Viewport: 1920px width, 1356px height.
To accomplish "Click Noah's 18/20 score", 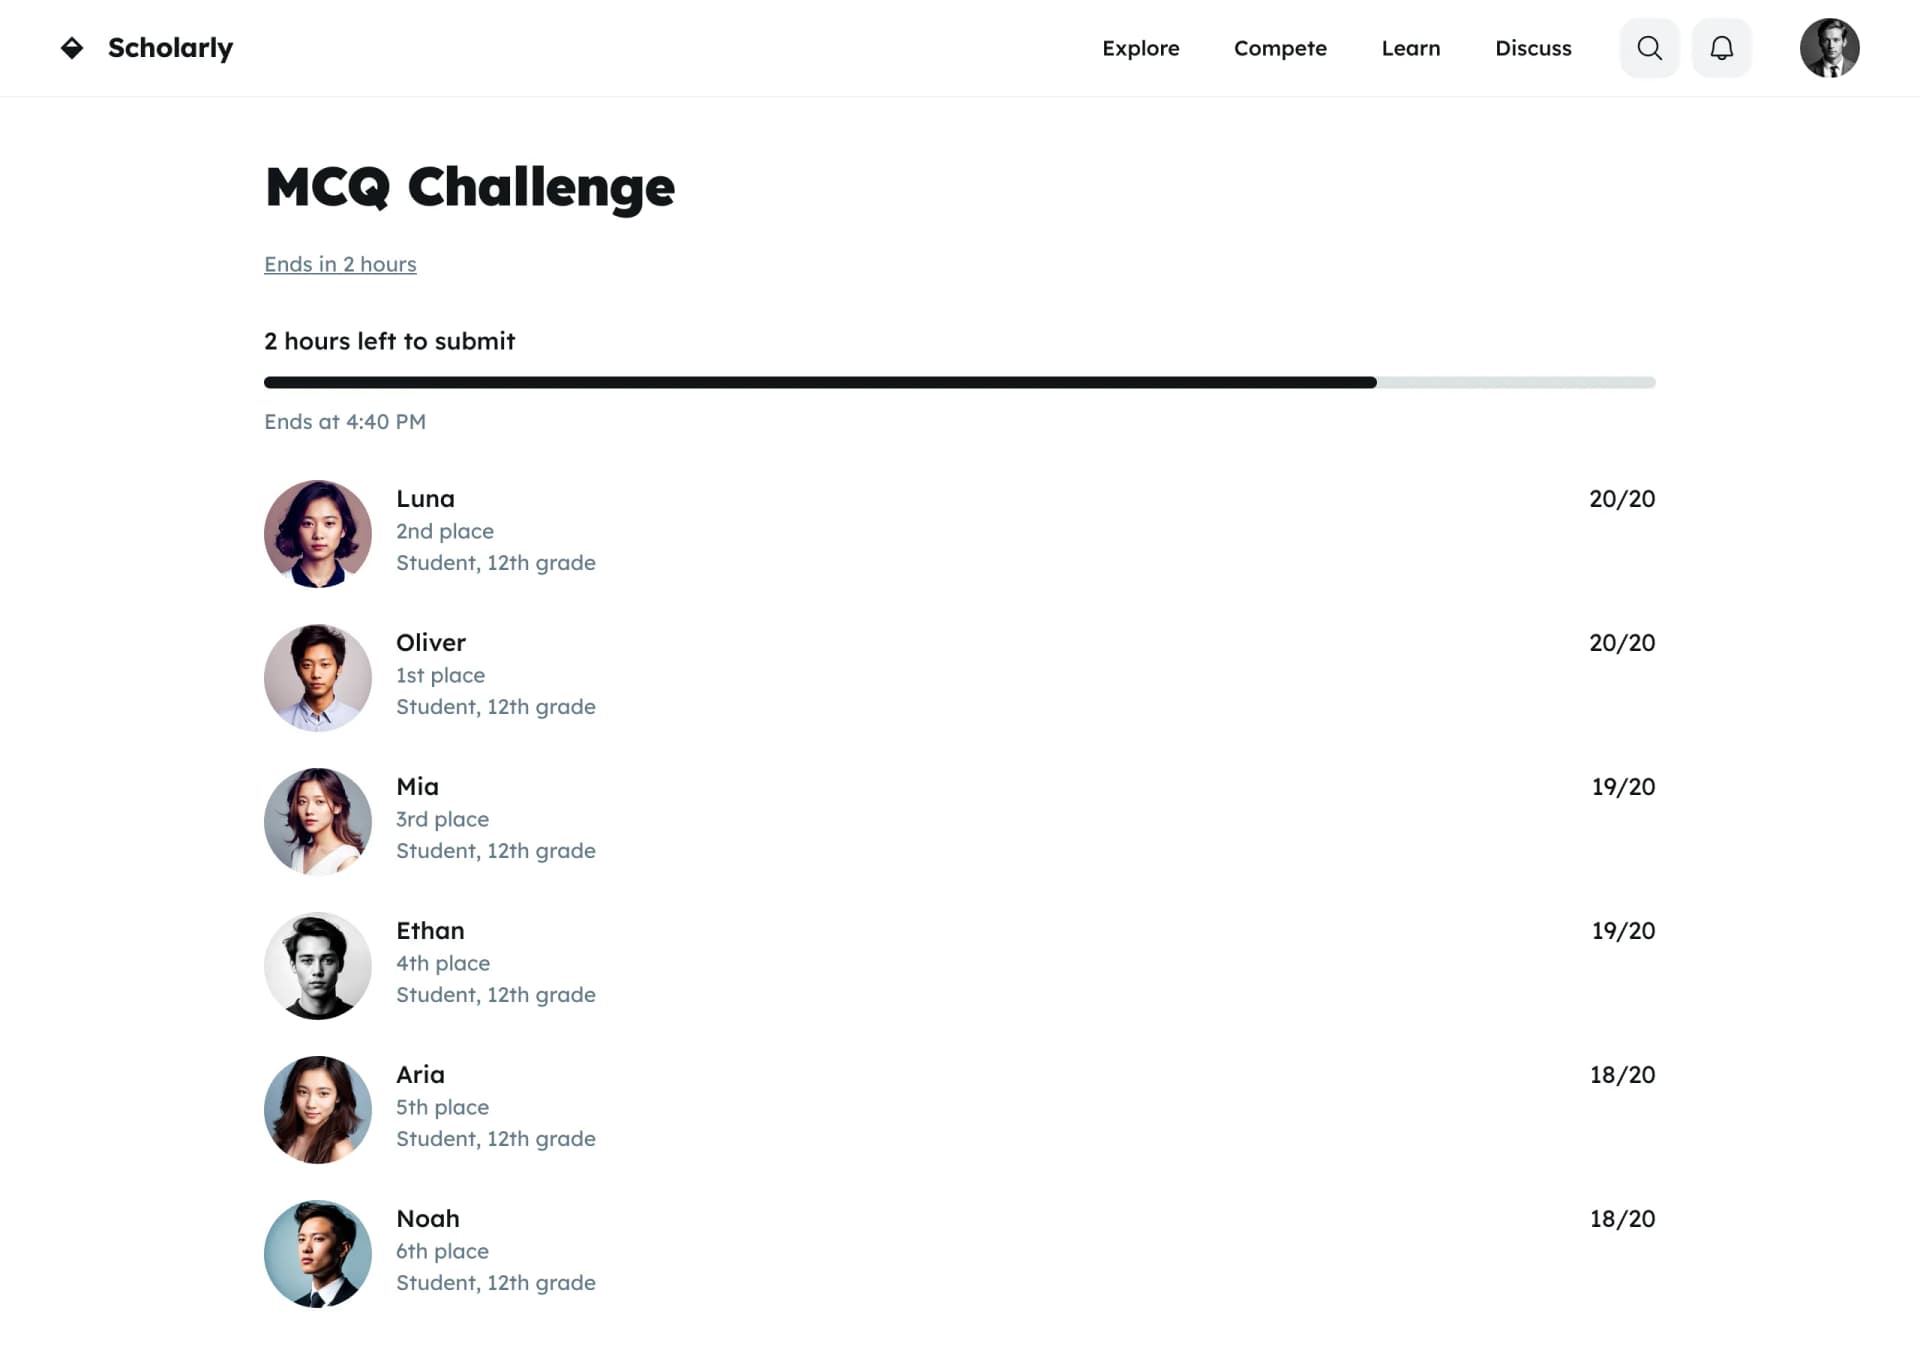I will (1621, 1218).
